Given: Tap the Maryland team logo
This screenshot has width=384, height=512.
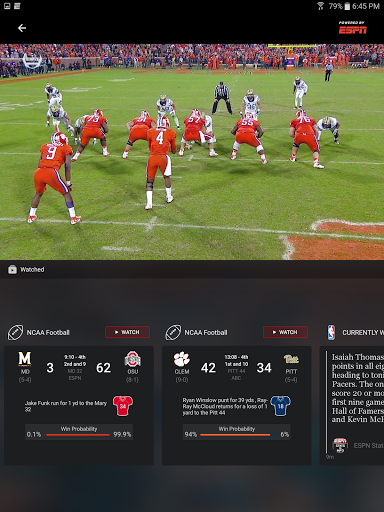Looking at the screenshot, I should pyautogui.click(x=25, y=359).
